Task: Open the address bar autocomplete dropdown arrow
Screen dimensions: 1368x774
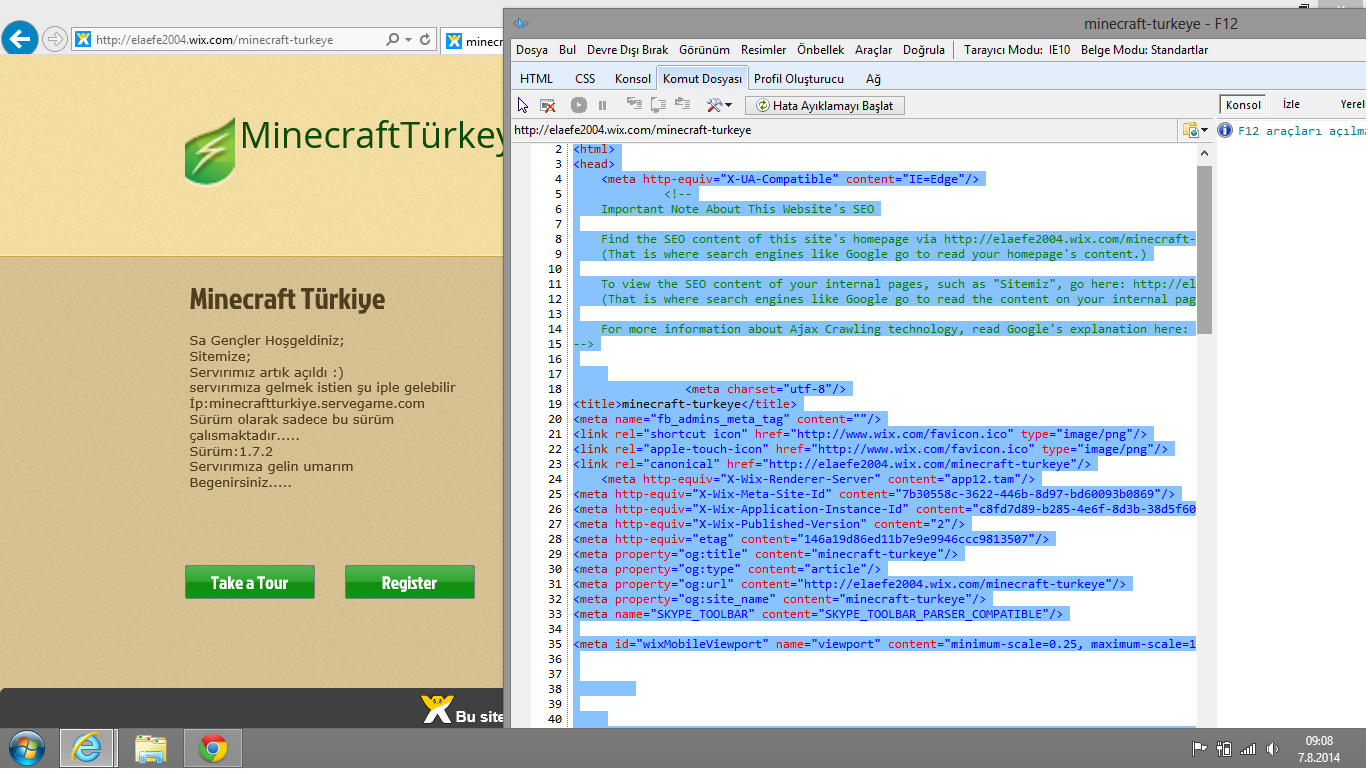Action: coord(408,40)
